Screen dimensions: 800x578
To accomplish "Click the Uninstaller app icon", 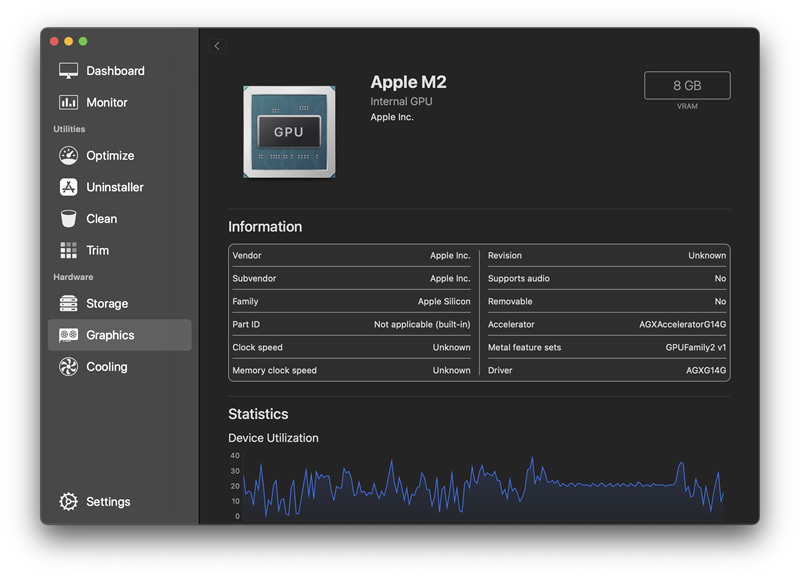I will click(x=68, y=187).
